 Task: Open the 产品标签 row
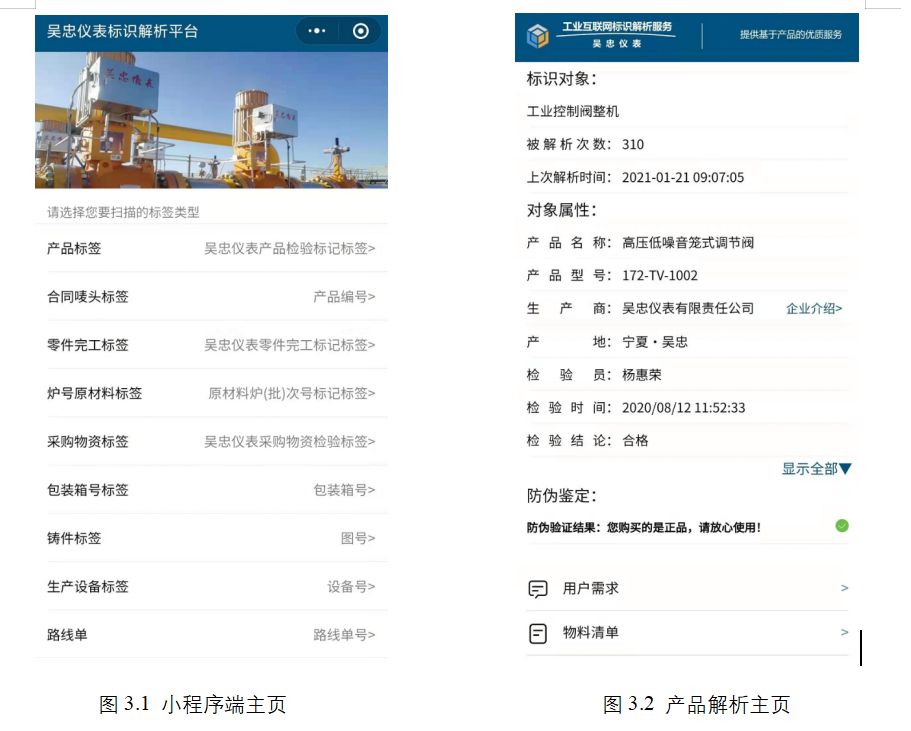(x=211, y=249)
